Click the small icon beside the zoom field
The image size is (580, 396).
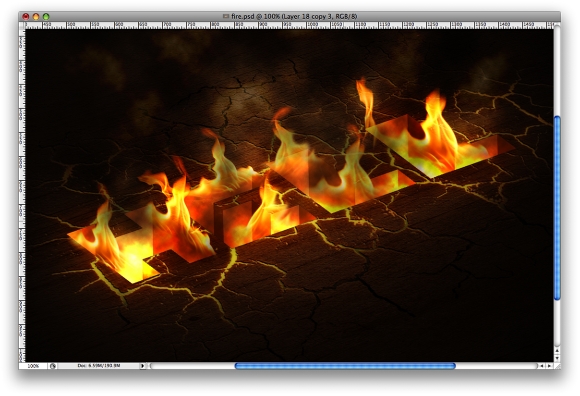click(53, 366)
